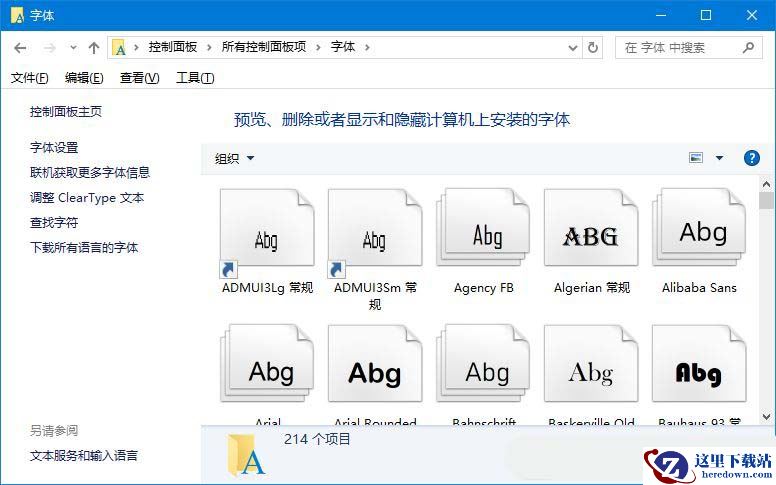Open the help question mark button
776x485 pixels.
pyautogui.click(x=751, y=158)
